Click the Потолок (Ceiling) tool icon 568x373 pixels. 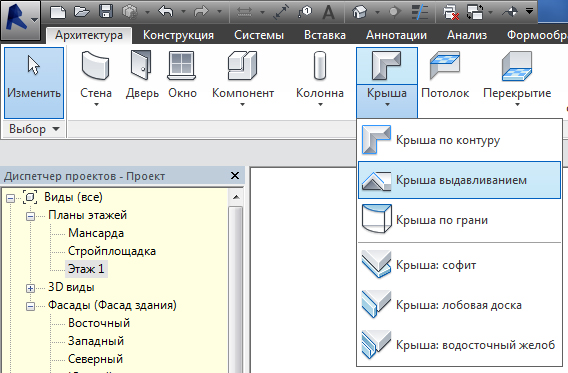click(445, 65)
